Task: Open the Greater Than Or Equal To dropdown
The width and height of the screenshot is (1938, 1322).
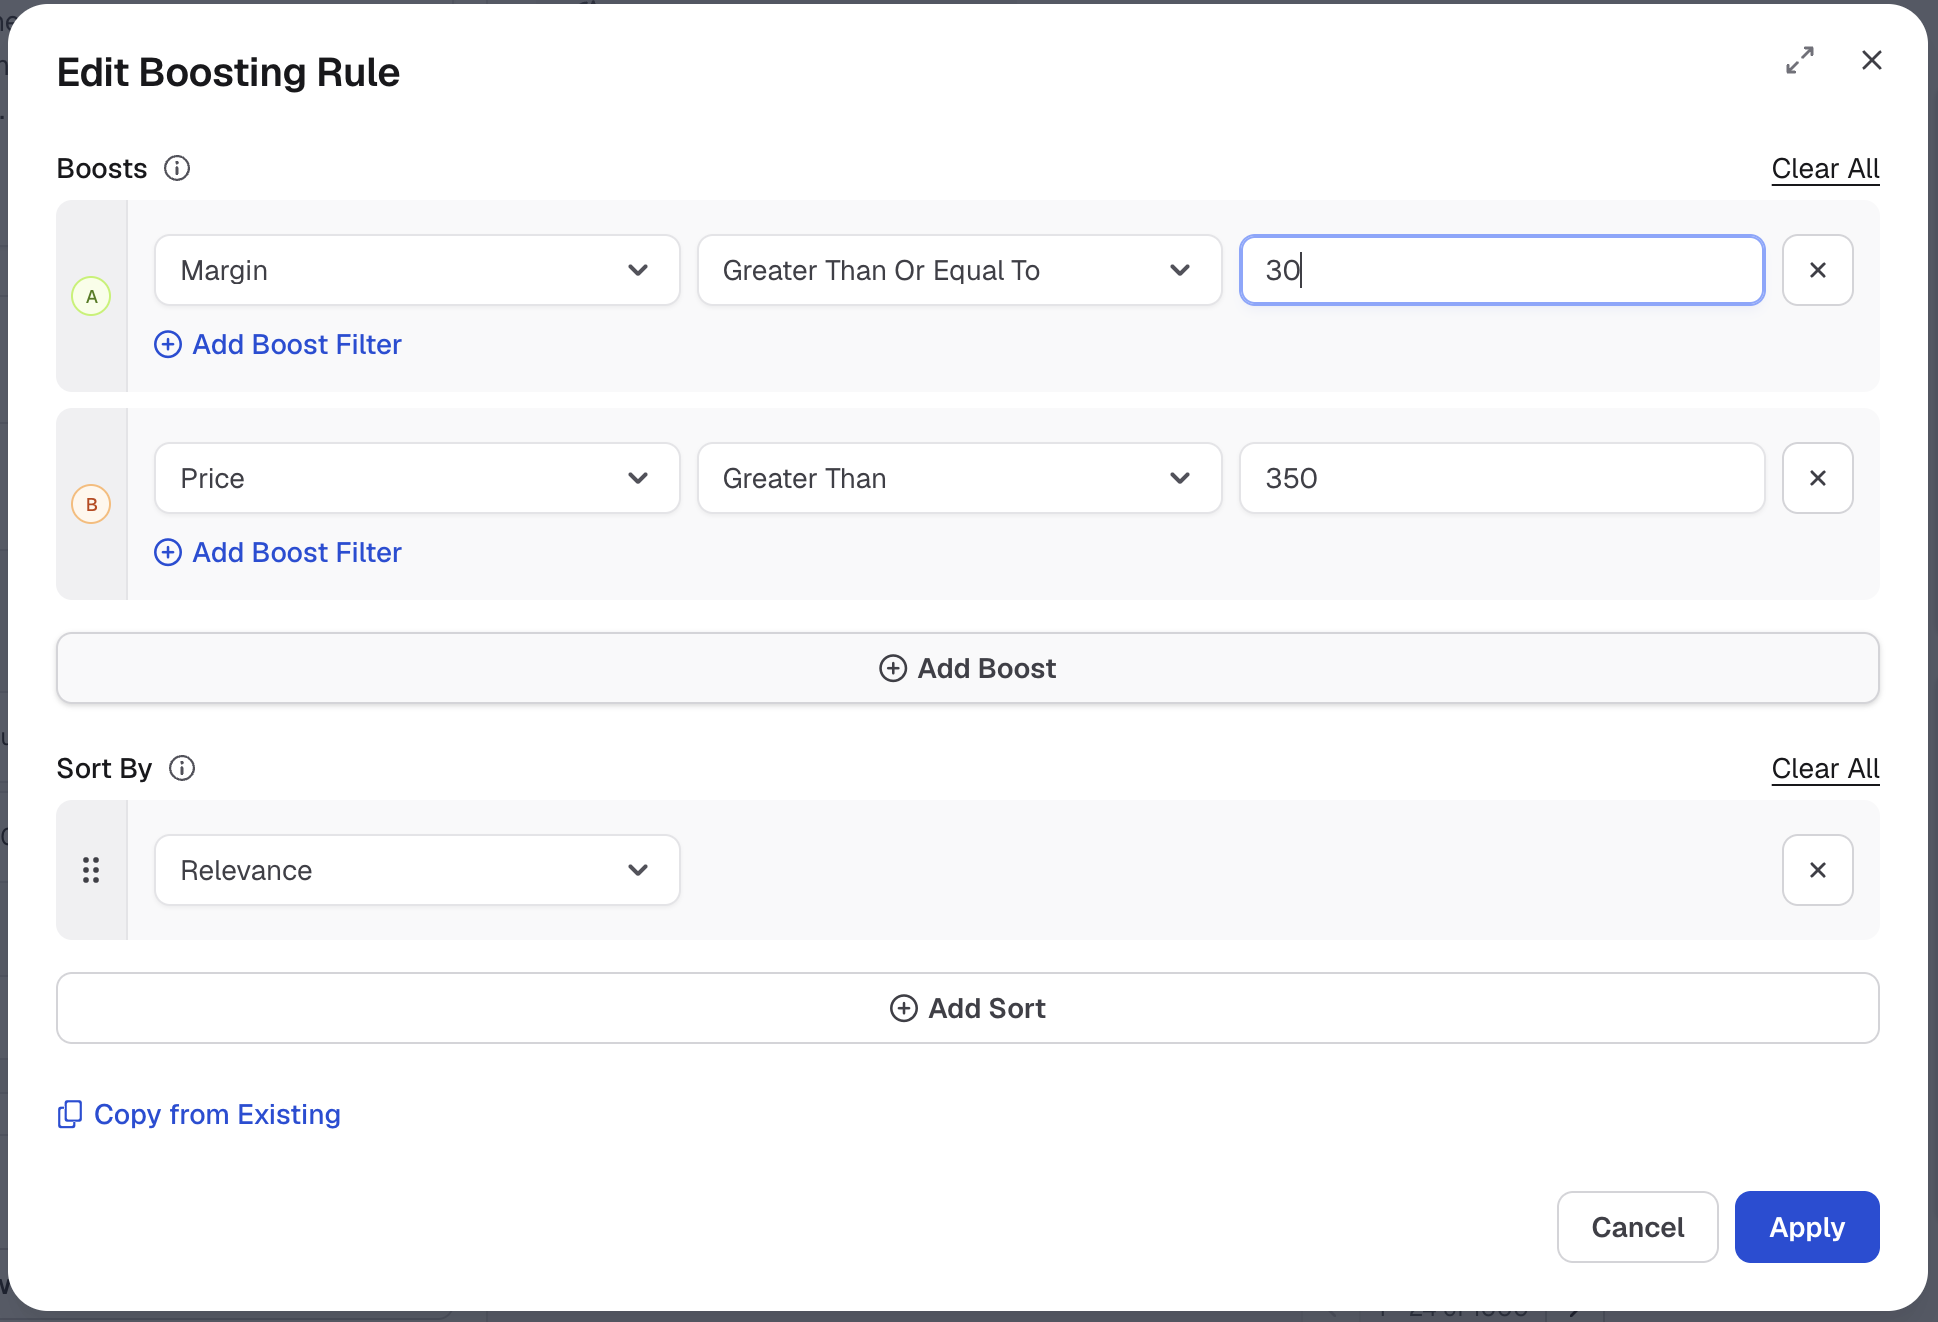Action: click(x=959, y=270)
